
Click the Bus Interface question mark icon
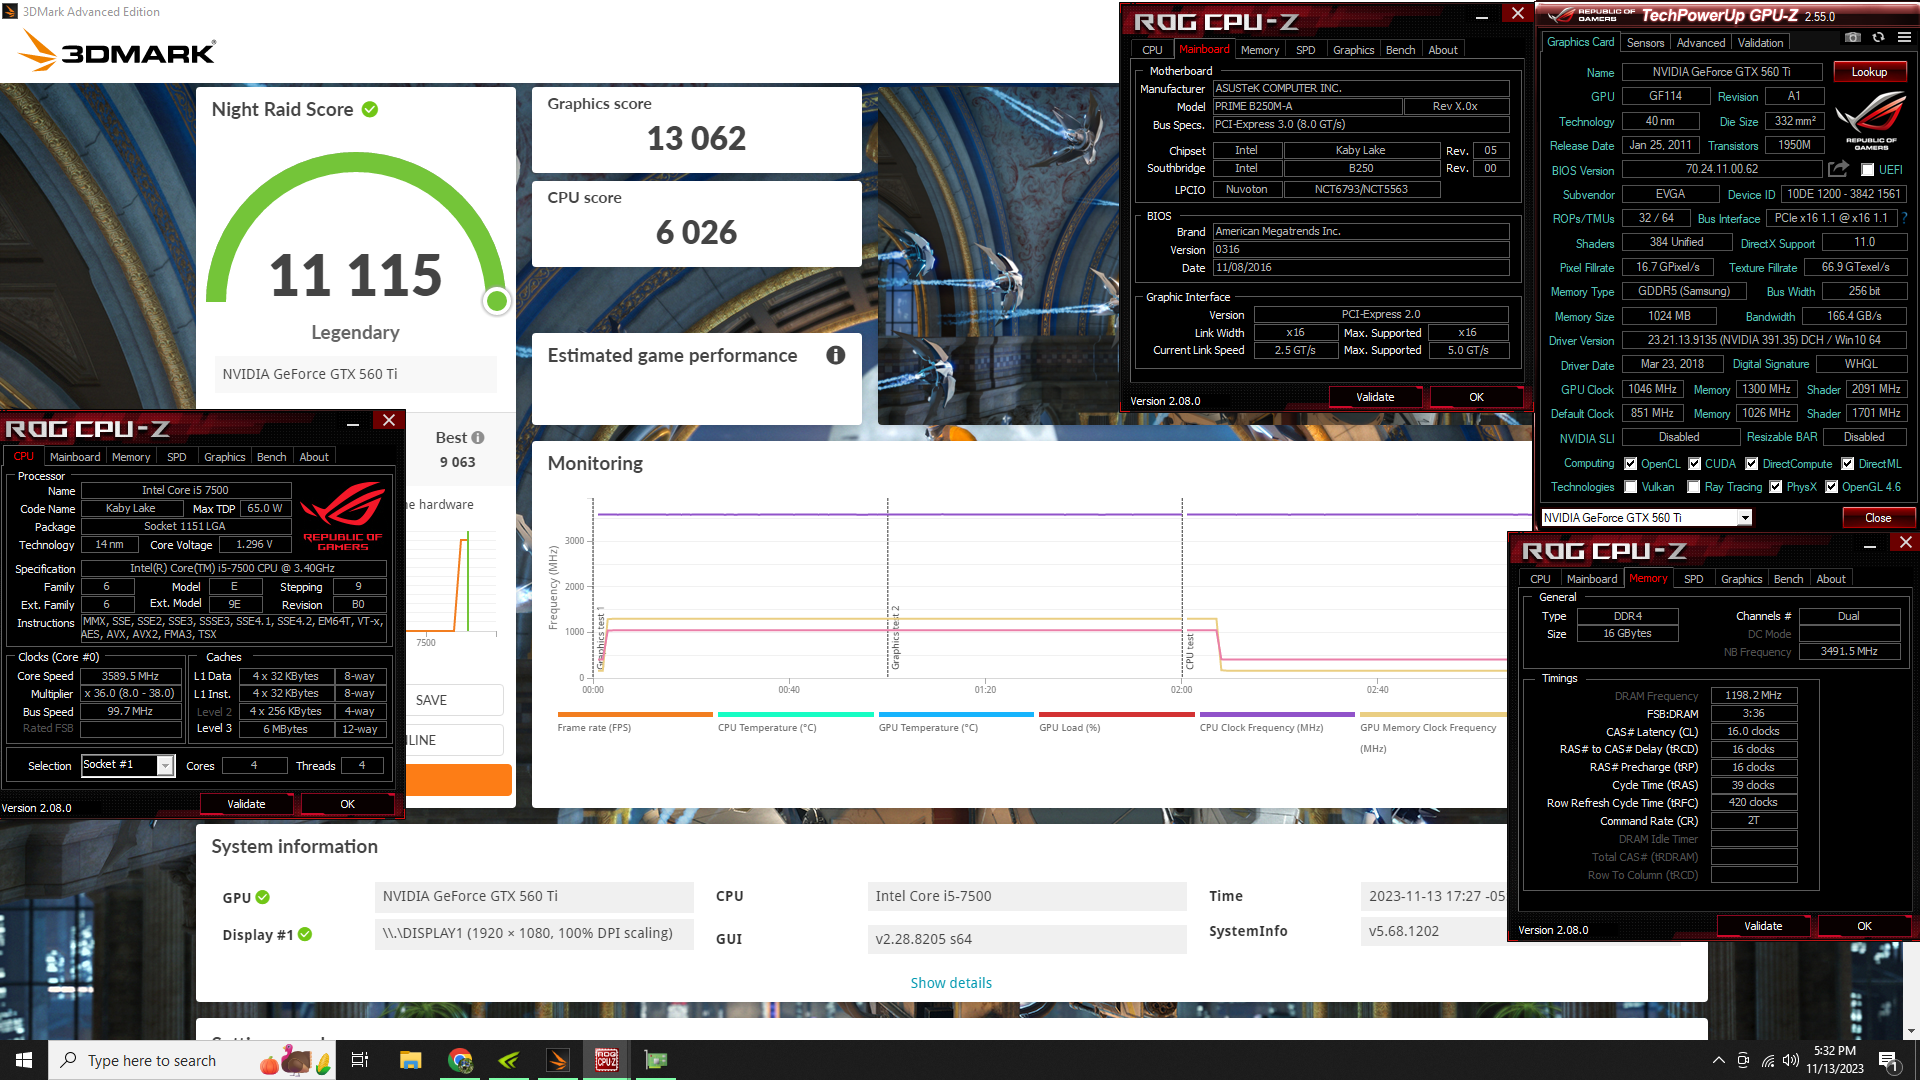1904,218
